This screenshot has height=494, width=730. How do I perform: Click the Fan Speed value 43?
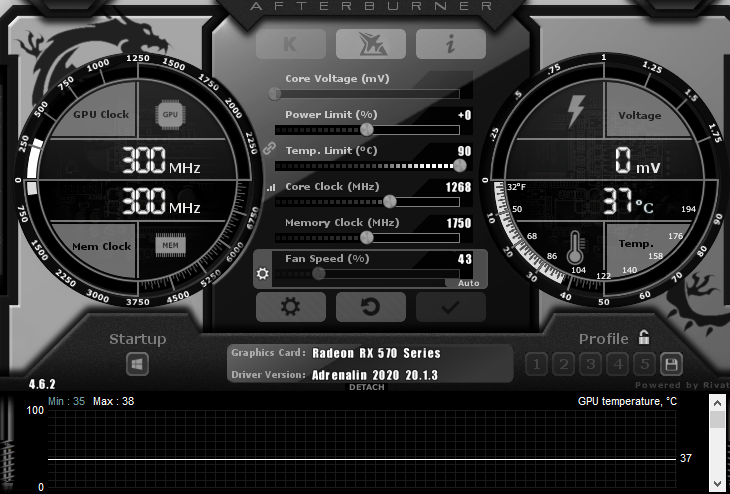coord(465,259)
